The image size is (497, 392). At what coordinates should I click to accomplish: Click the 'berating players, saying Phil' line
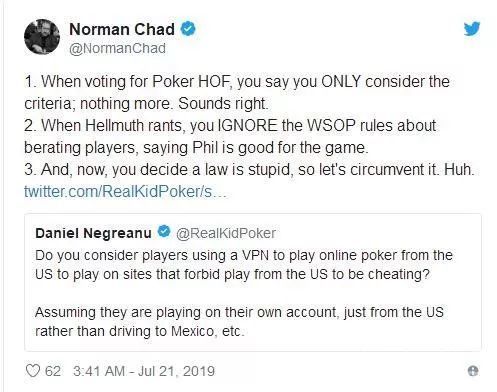pyautogui.click(x=196, y=148)
